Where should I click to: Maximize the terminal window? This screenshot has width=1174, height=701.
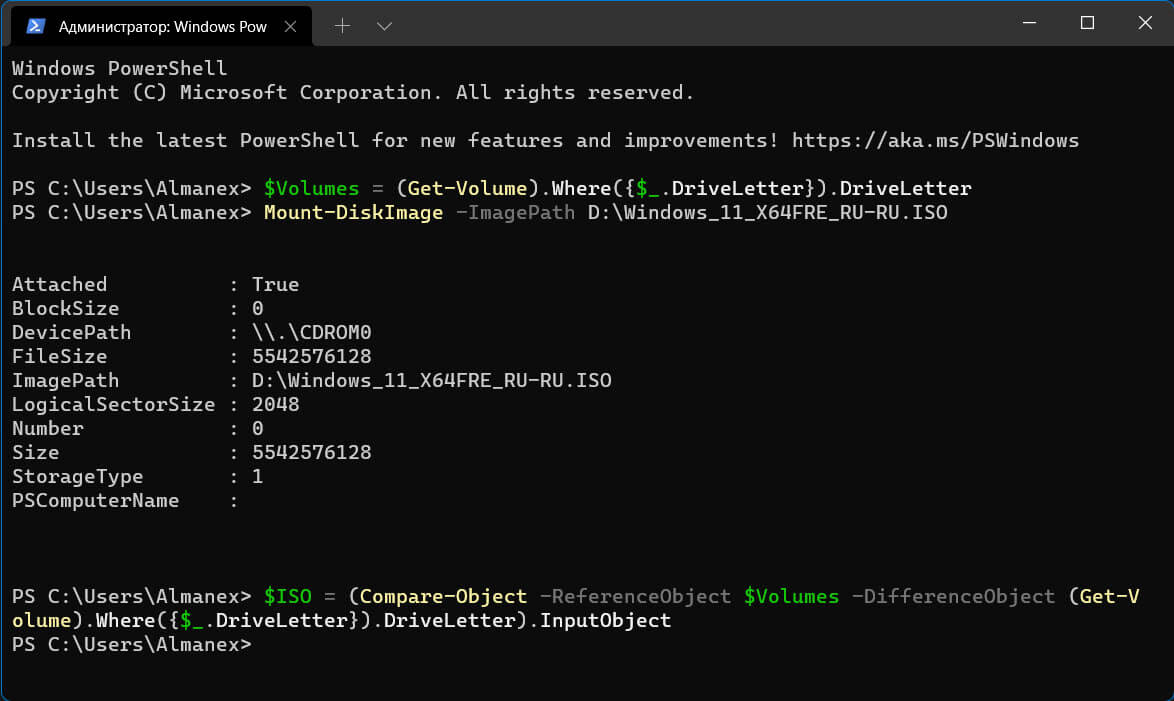(x=1087, y=22)
